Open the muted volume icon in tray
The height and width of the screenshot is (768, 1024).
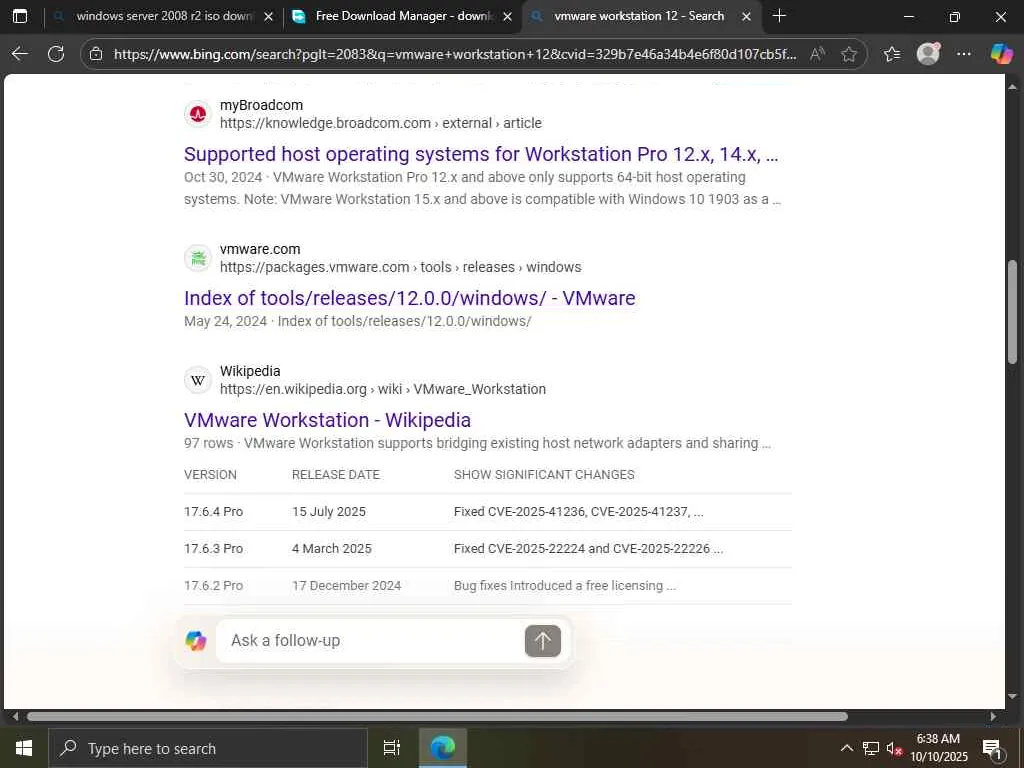coord(895,748)
